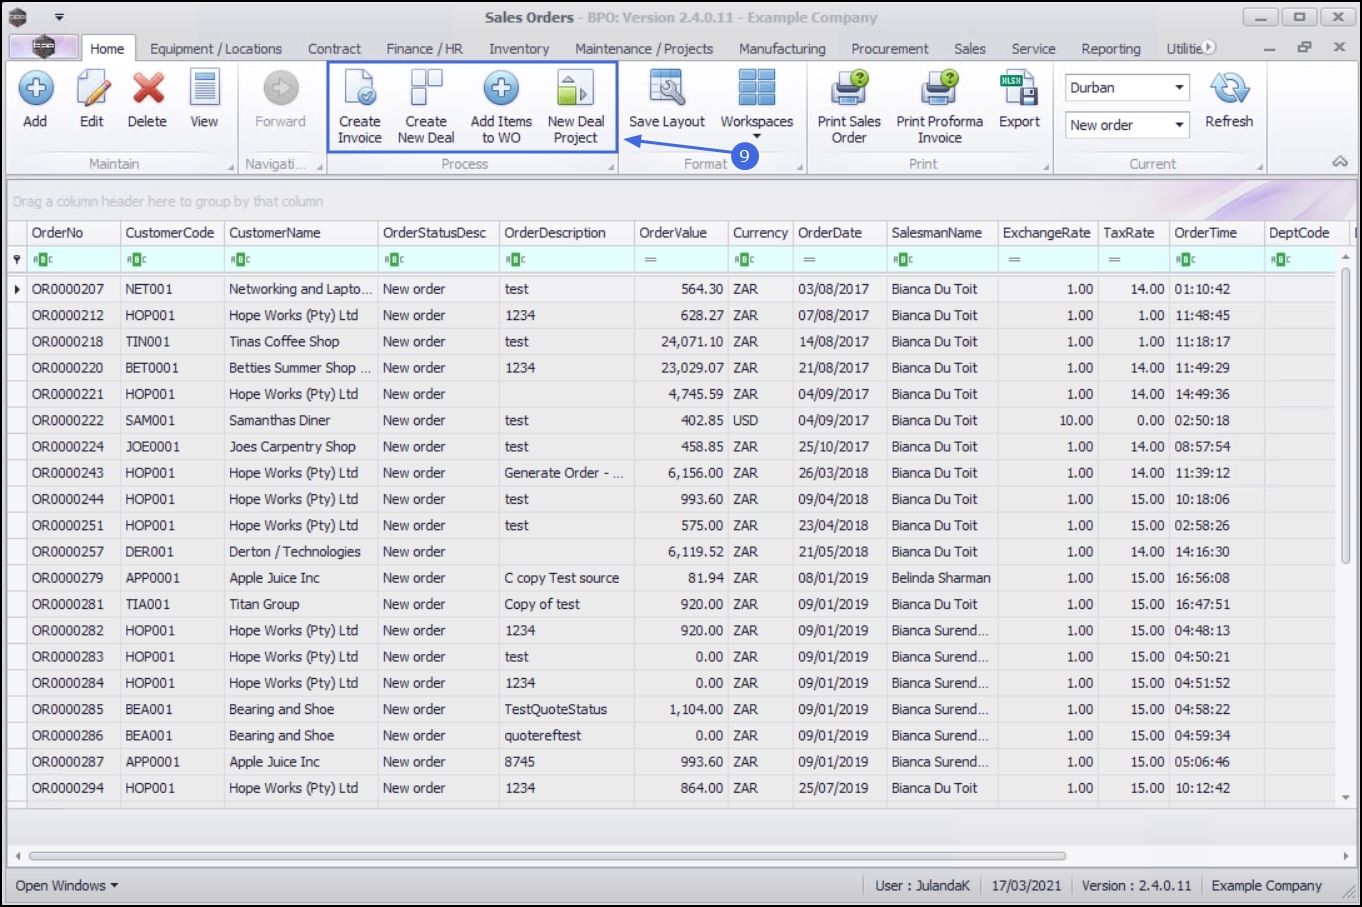Click the OrderValue filter equals icon
Viewport: 1362px width, 907px height.
(650, 260)
